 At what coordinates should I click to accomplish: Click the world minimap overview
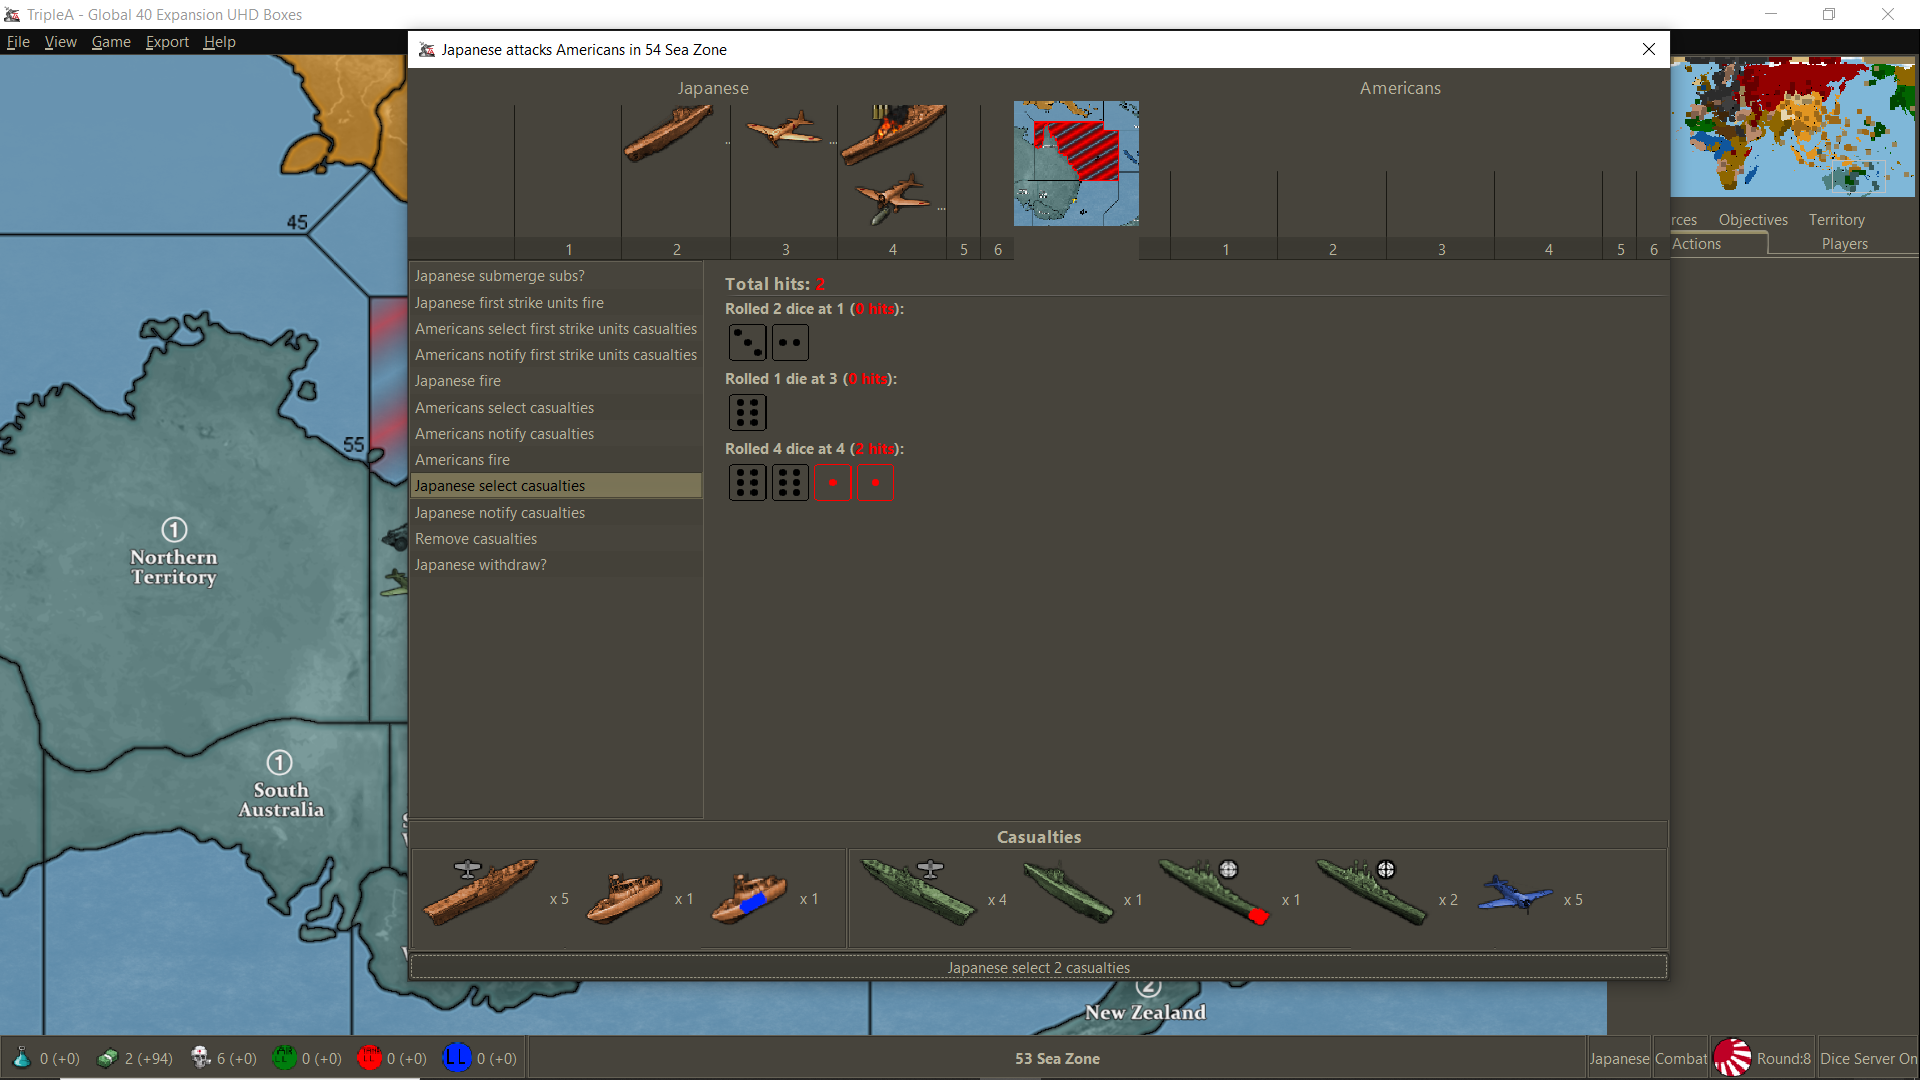[x=1793, y=127]
